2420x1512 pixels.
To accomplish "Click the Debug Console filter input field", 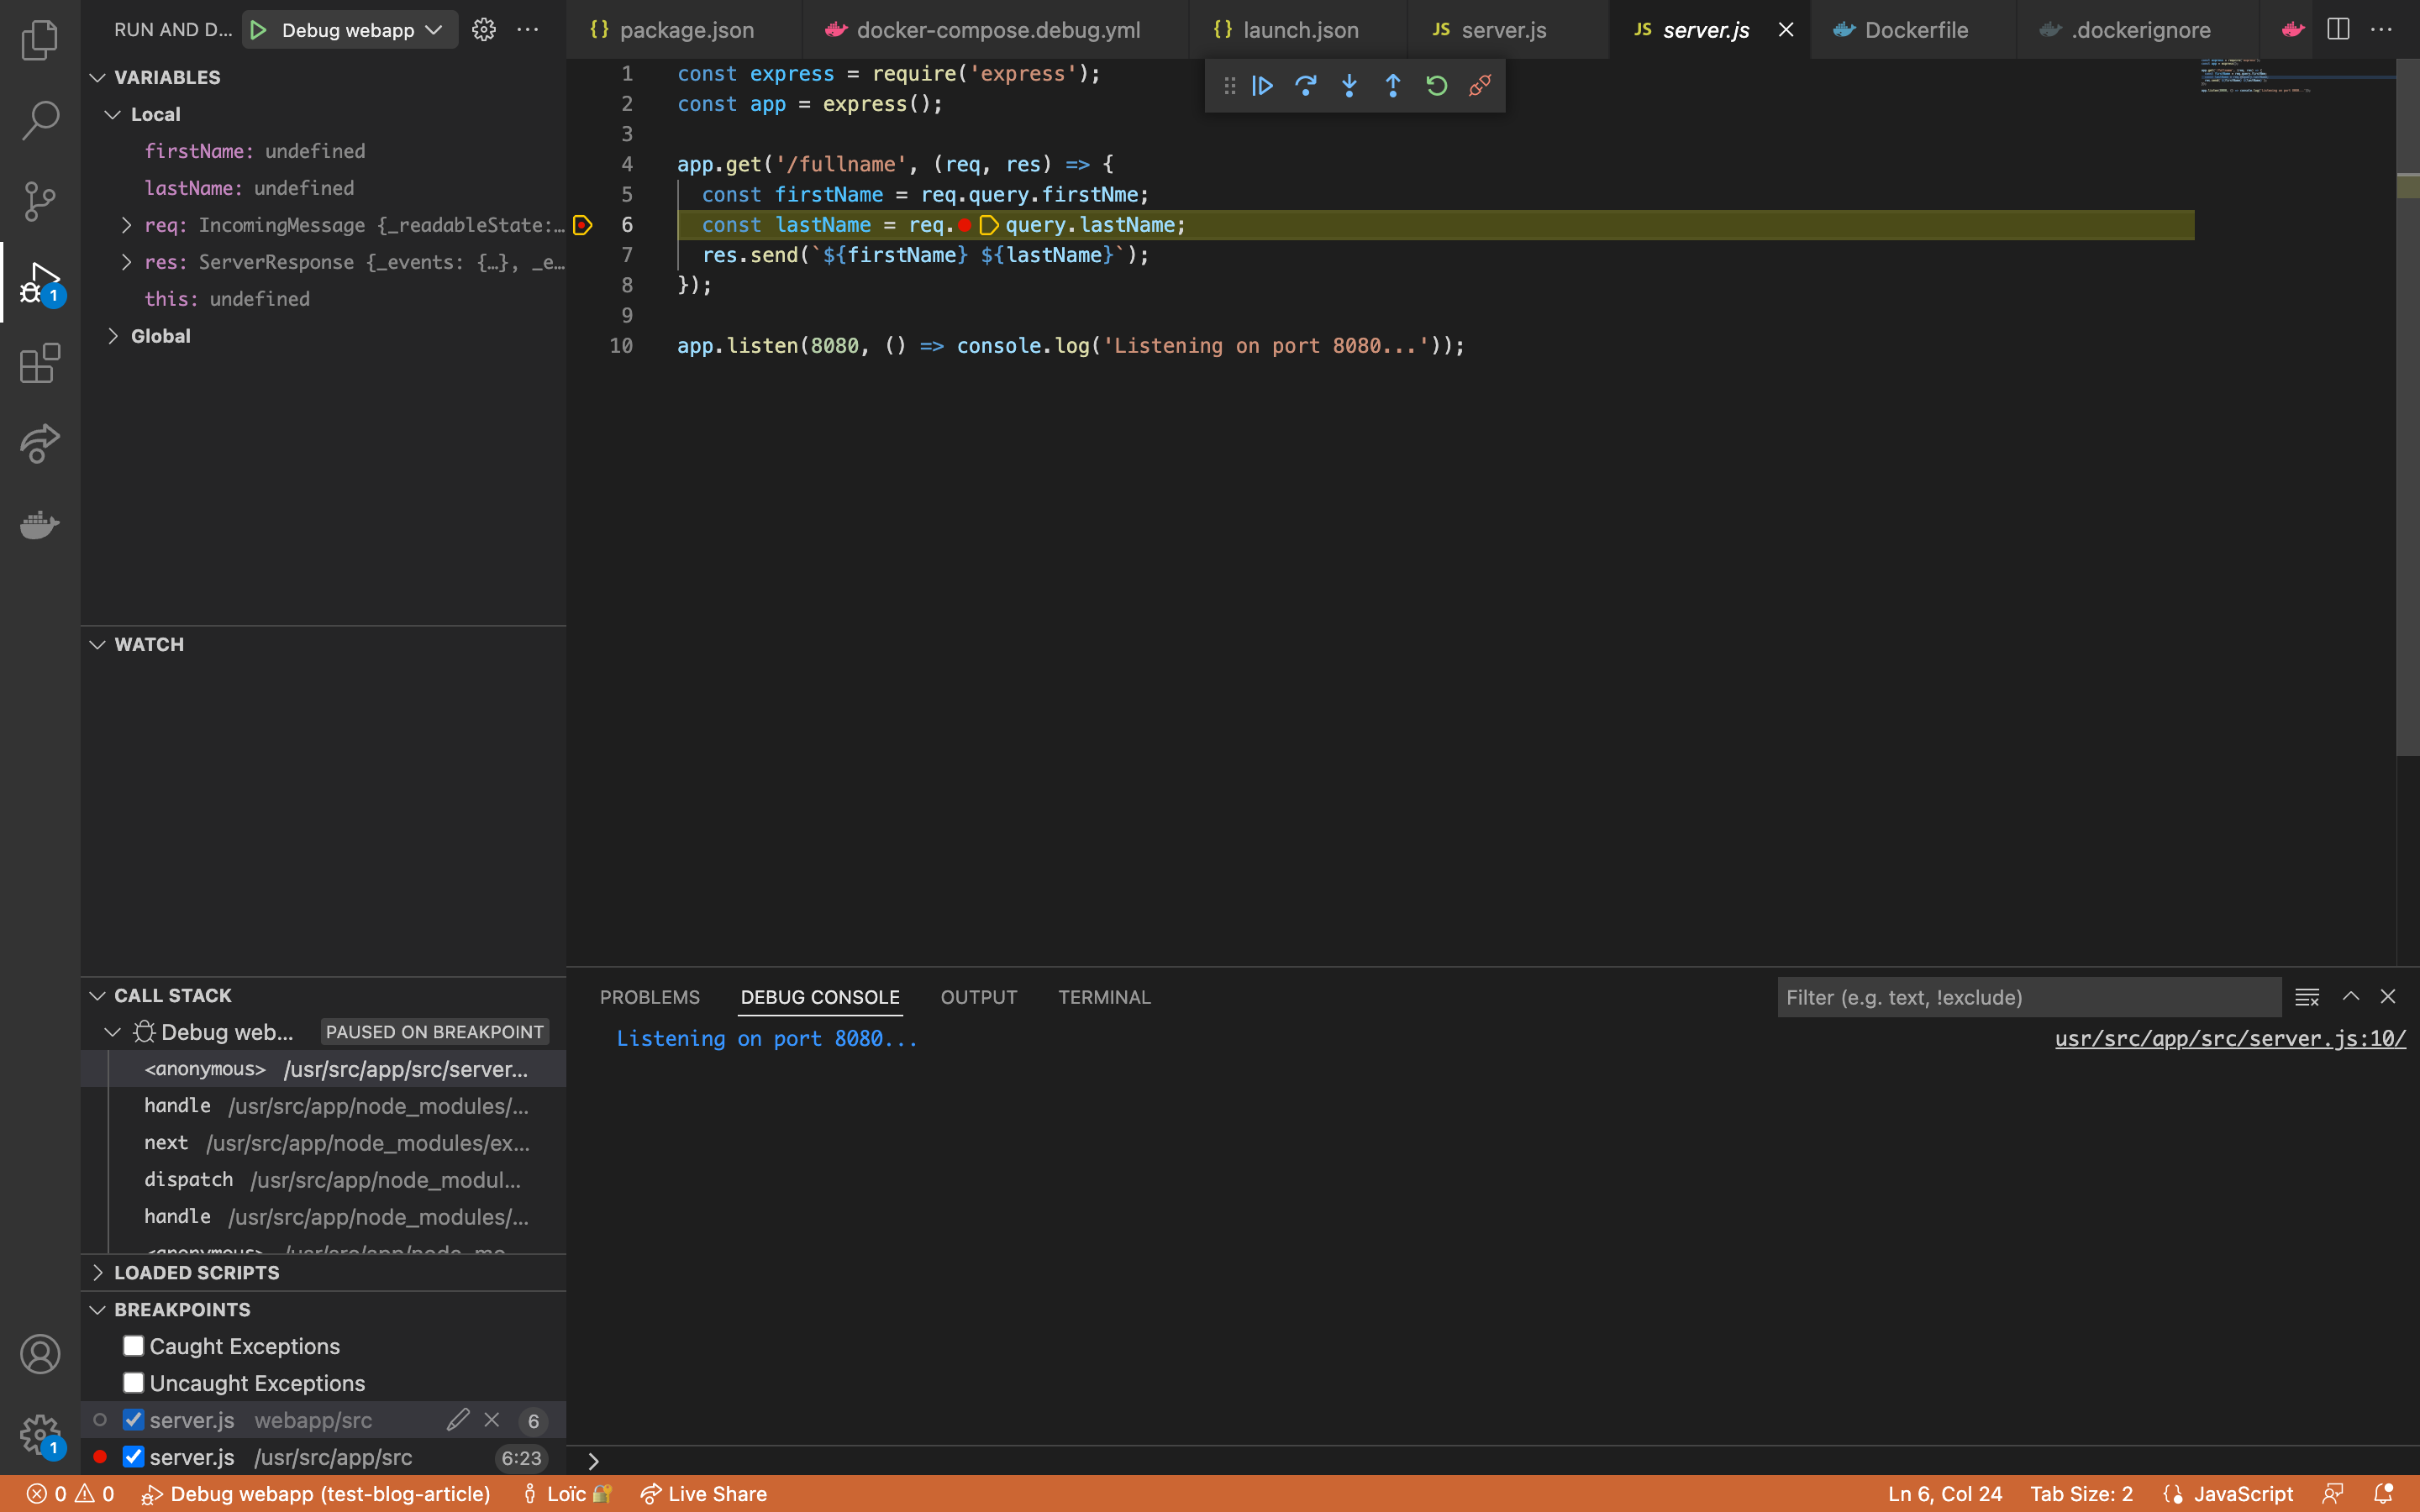I will (x=2028, y=997).
